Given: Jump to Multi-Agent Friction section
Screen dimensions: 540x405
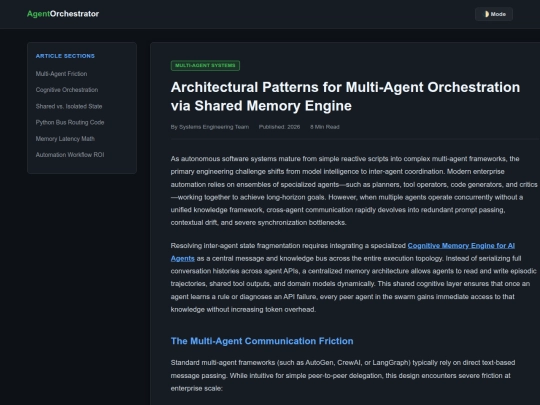Looking at the screenshot, I should tap(61, 74).
